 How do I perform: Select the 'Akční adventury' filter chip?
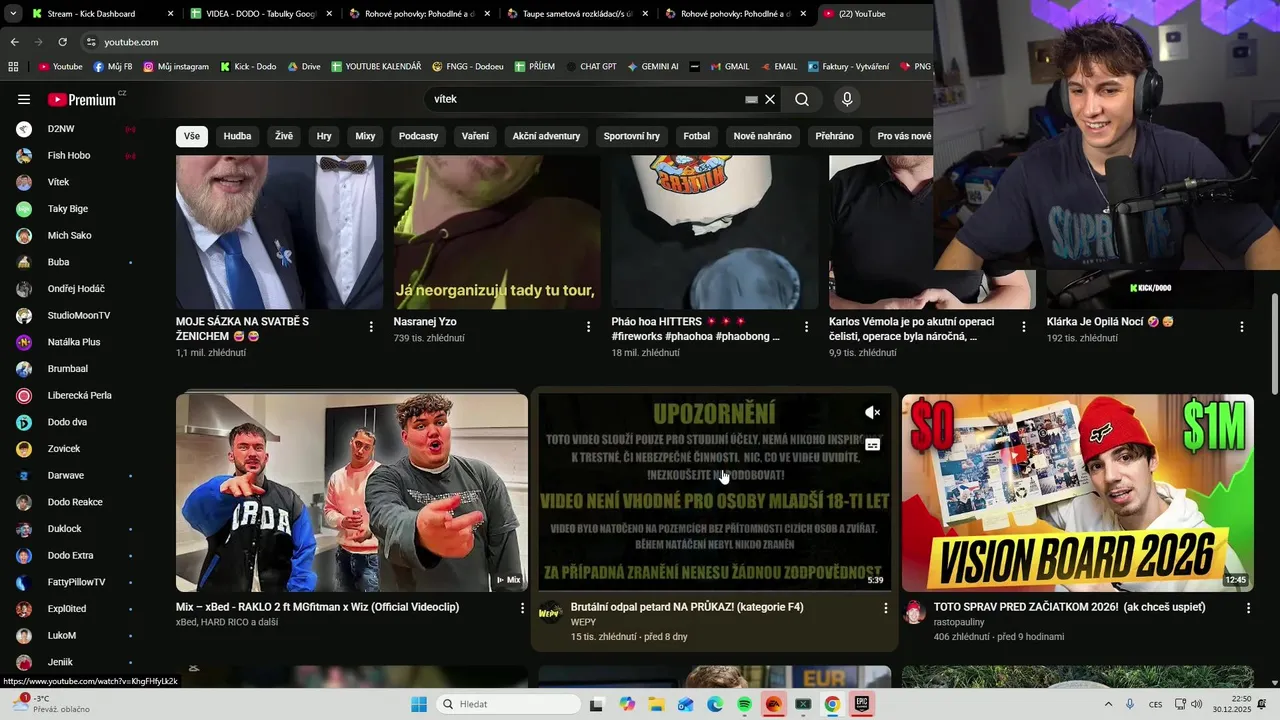(x=546, y=136)
